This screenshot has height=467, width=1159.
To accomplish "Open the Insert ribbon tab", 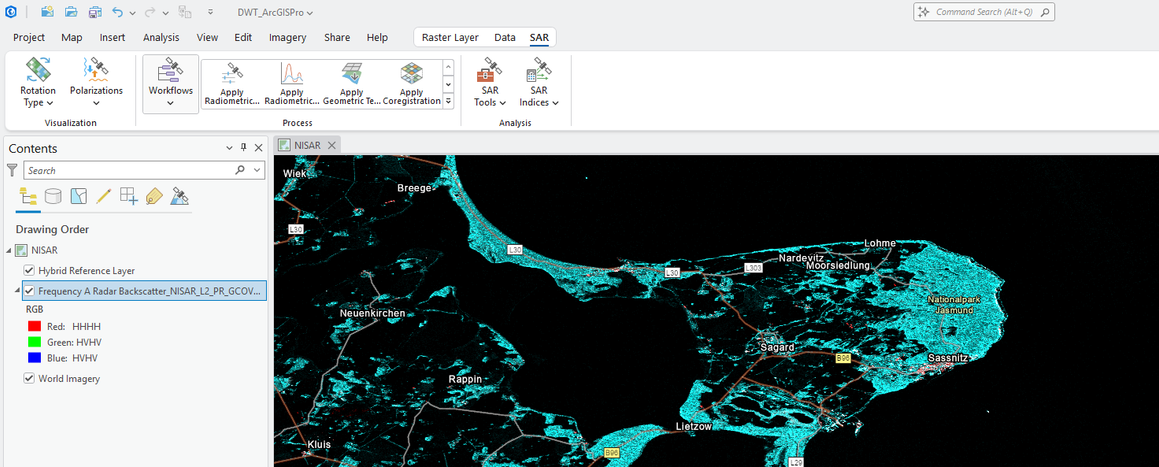I will point(112,38).
